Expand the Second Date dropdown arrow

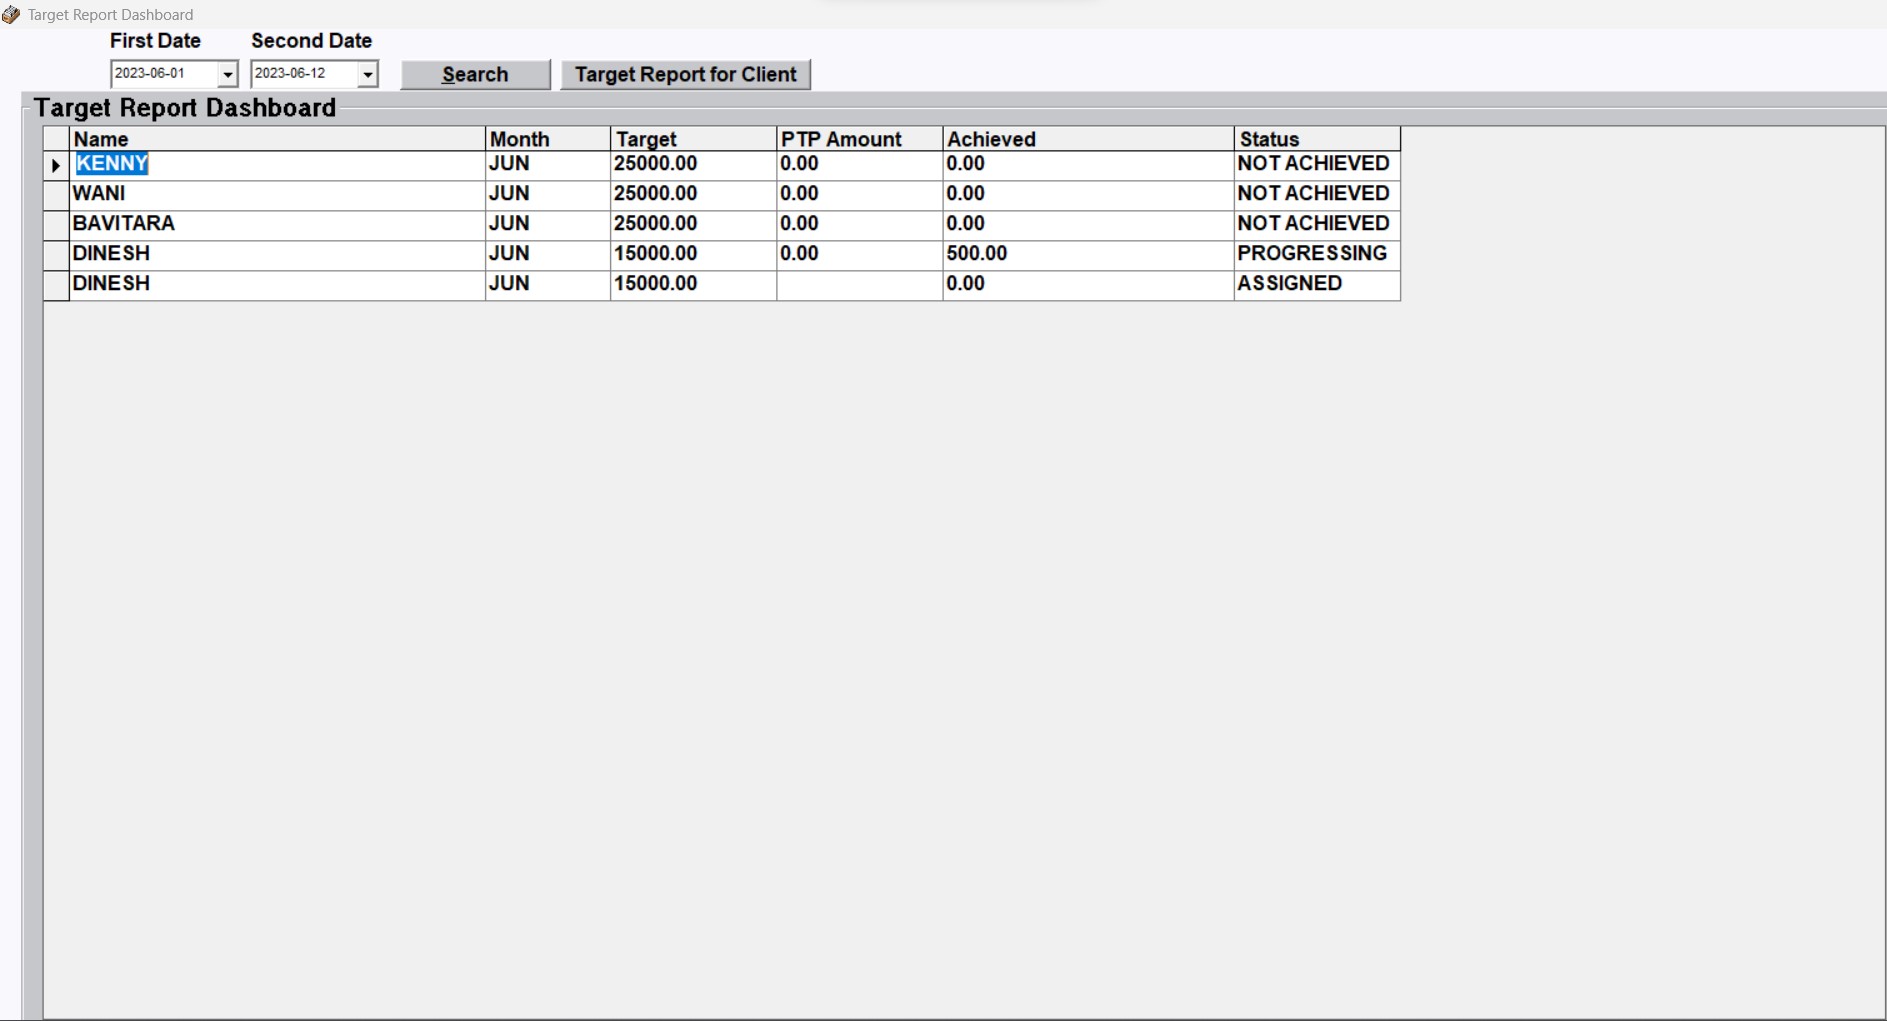[368, 74]
